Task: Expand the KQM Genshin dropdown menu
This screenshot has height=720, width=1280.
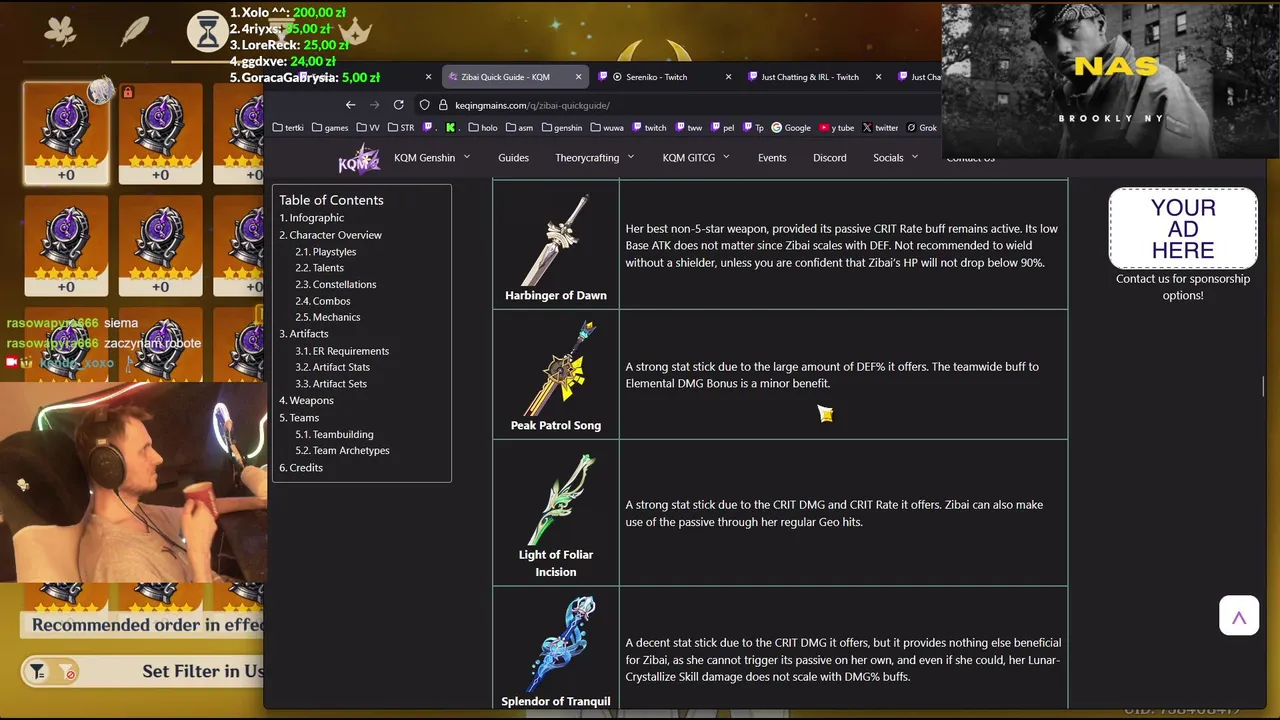Action: [x=432, y=158]
